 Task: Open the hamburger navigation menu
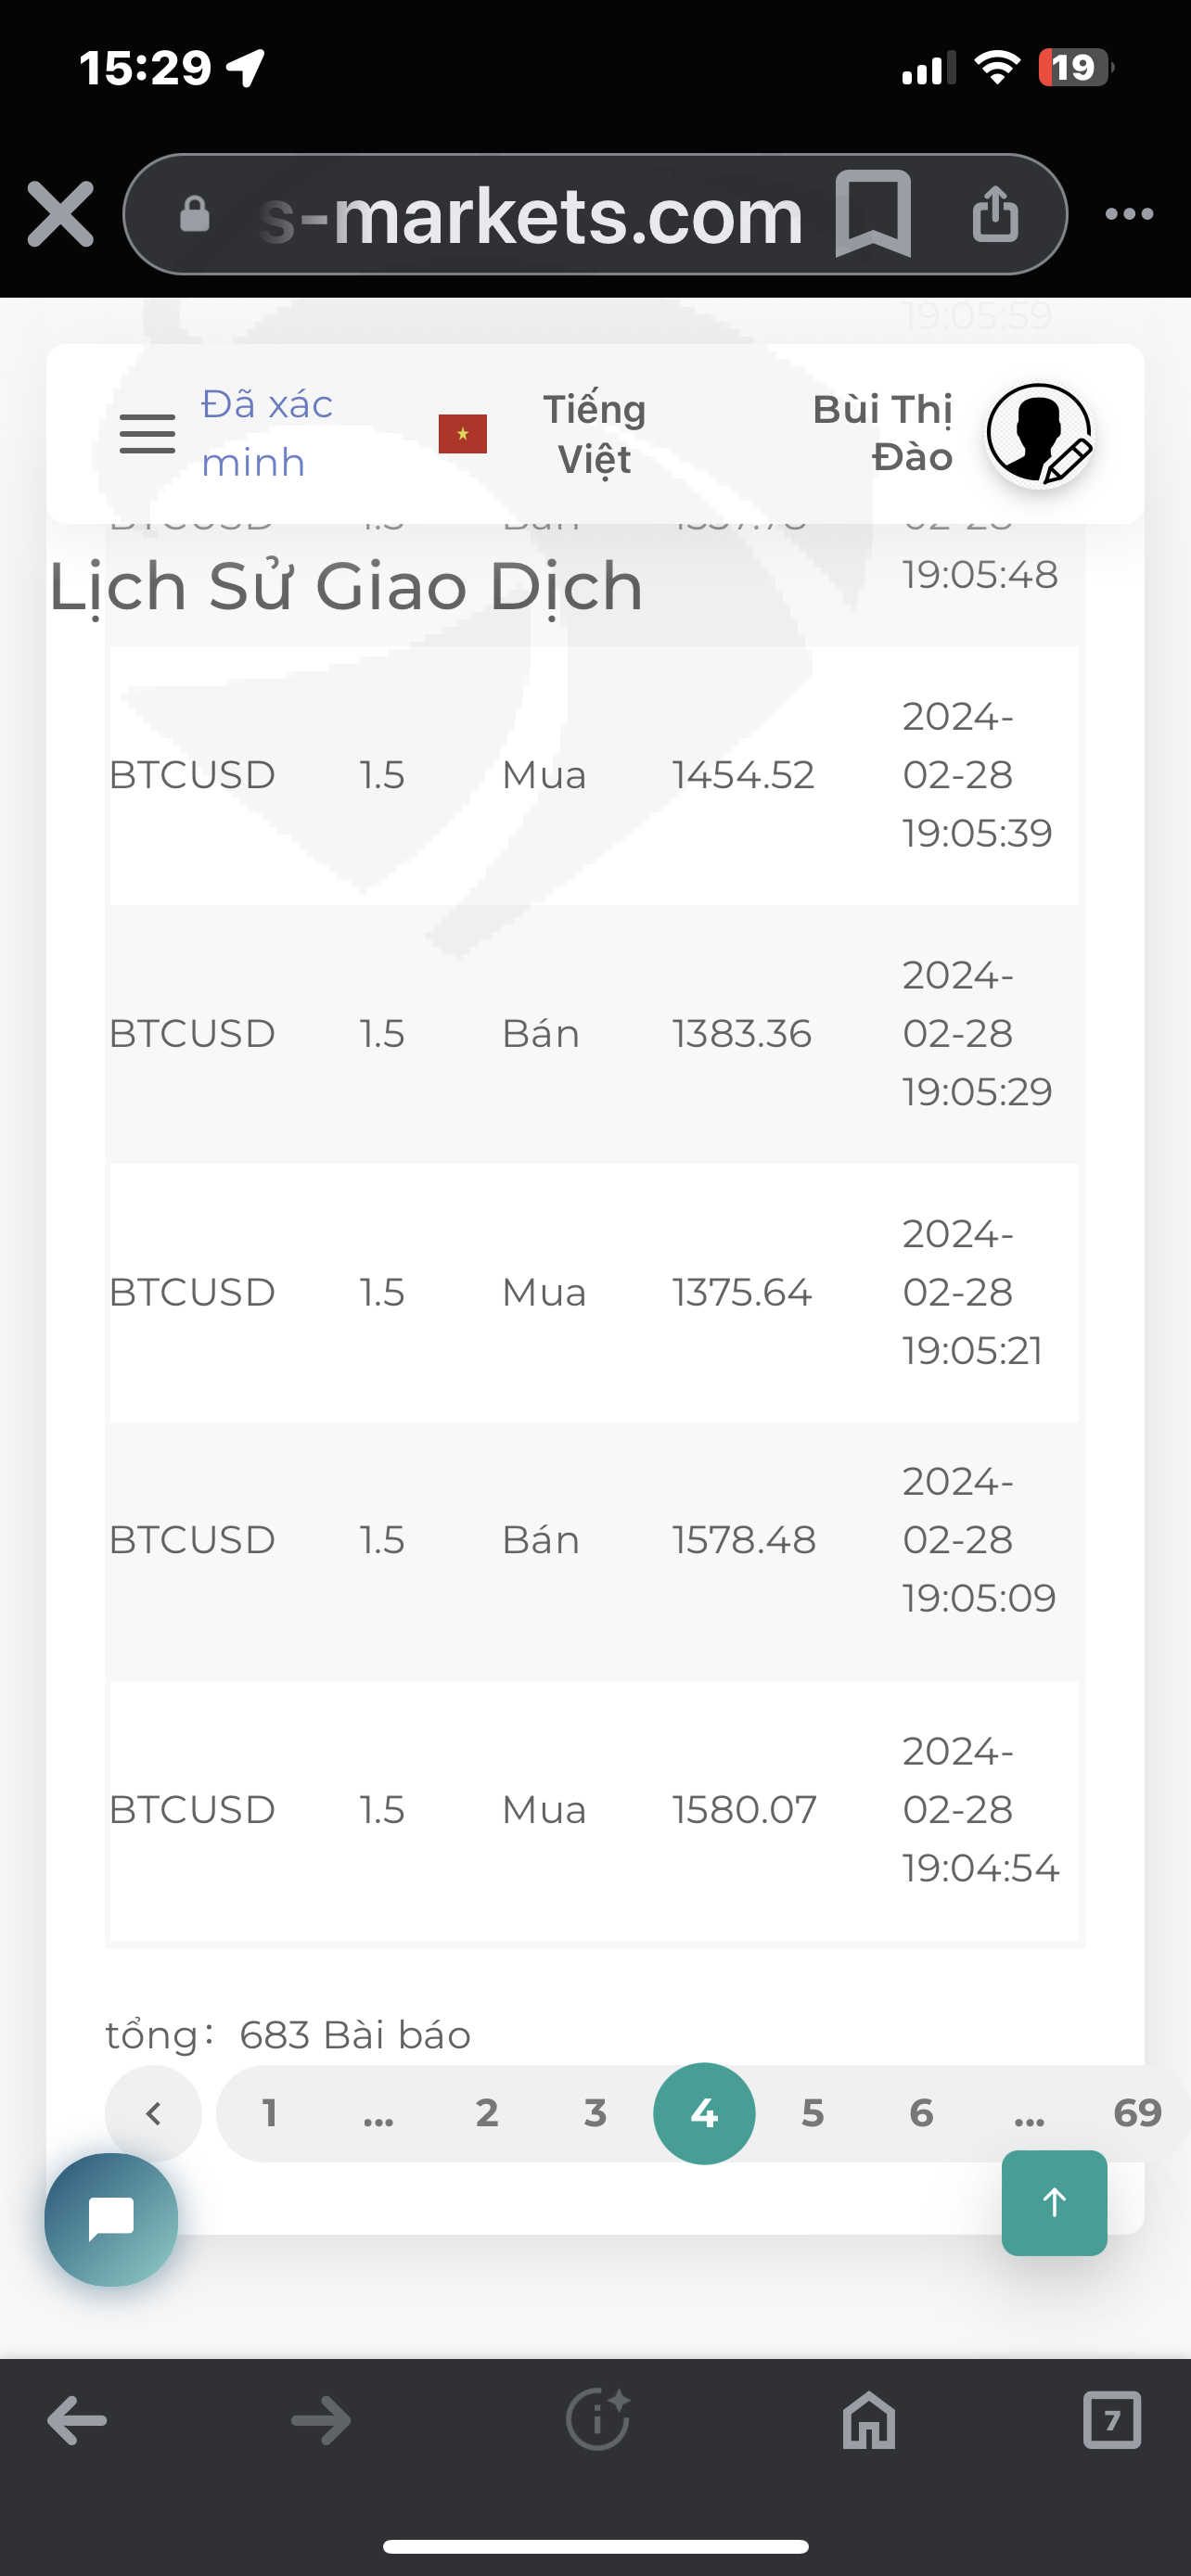(147, 434)
